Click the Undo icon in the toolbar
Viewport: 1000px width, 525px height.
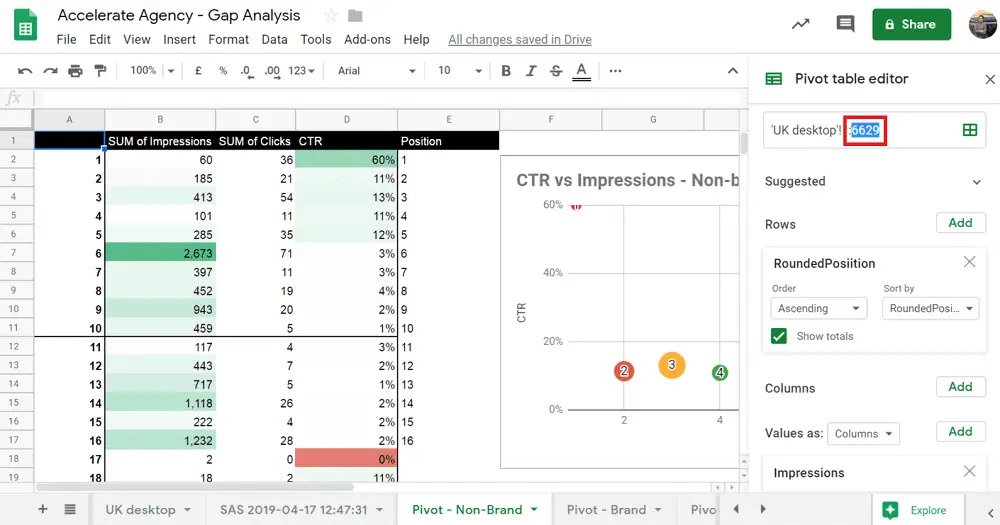coord(25,71)
